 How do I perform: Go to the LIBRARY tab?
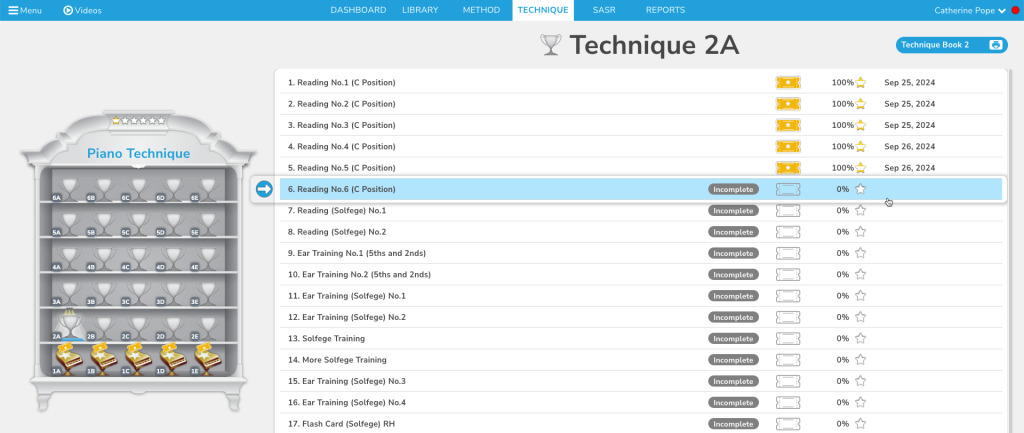pyautogui.click(x=420, y=10)
